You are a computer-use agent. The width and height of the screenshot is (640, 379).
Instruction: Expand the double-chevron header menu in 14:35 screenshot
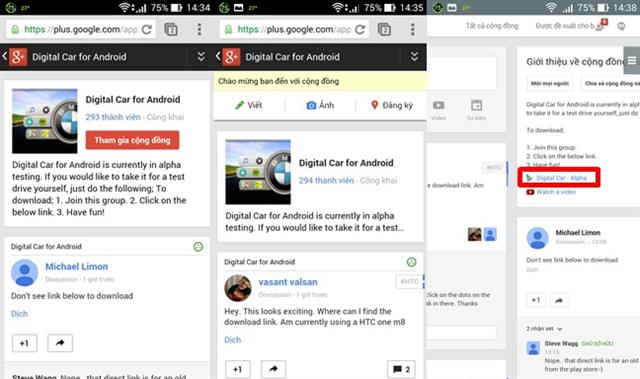tap(414, 57)
